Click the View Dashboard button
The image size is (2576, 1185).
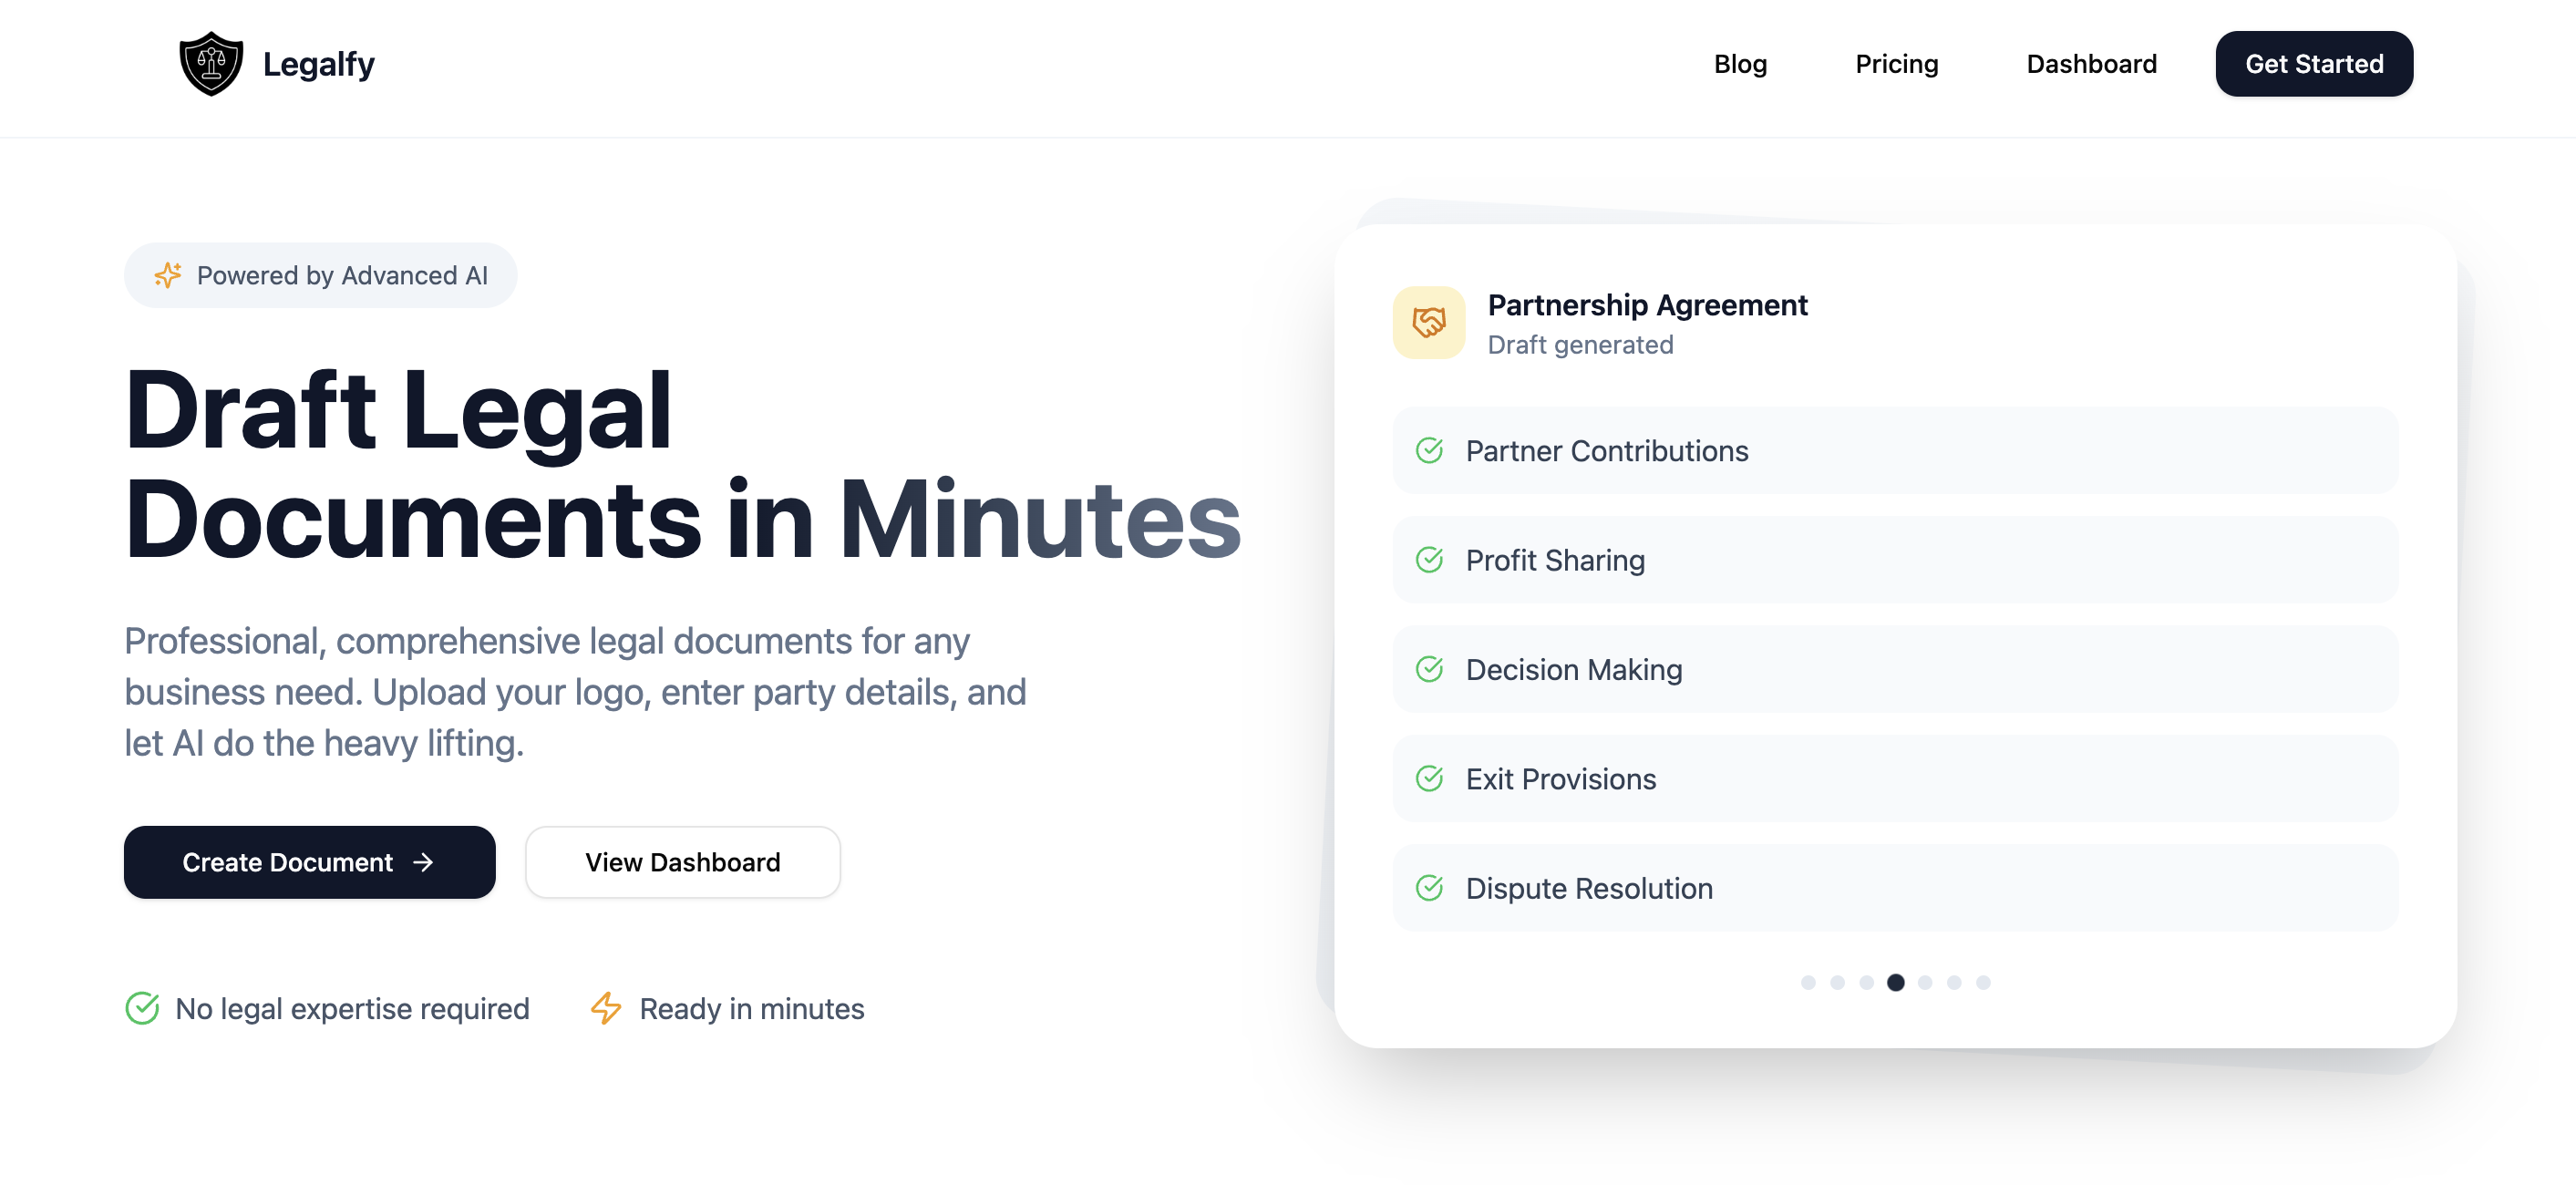point(682,862)
